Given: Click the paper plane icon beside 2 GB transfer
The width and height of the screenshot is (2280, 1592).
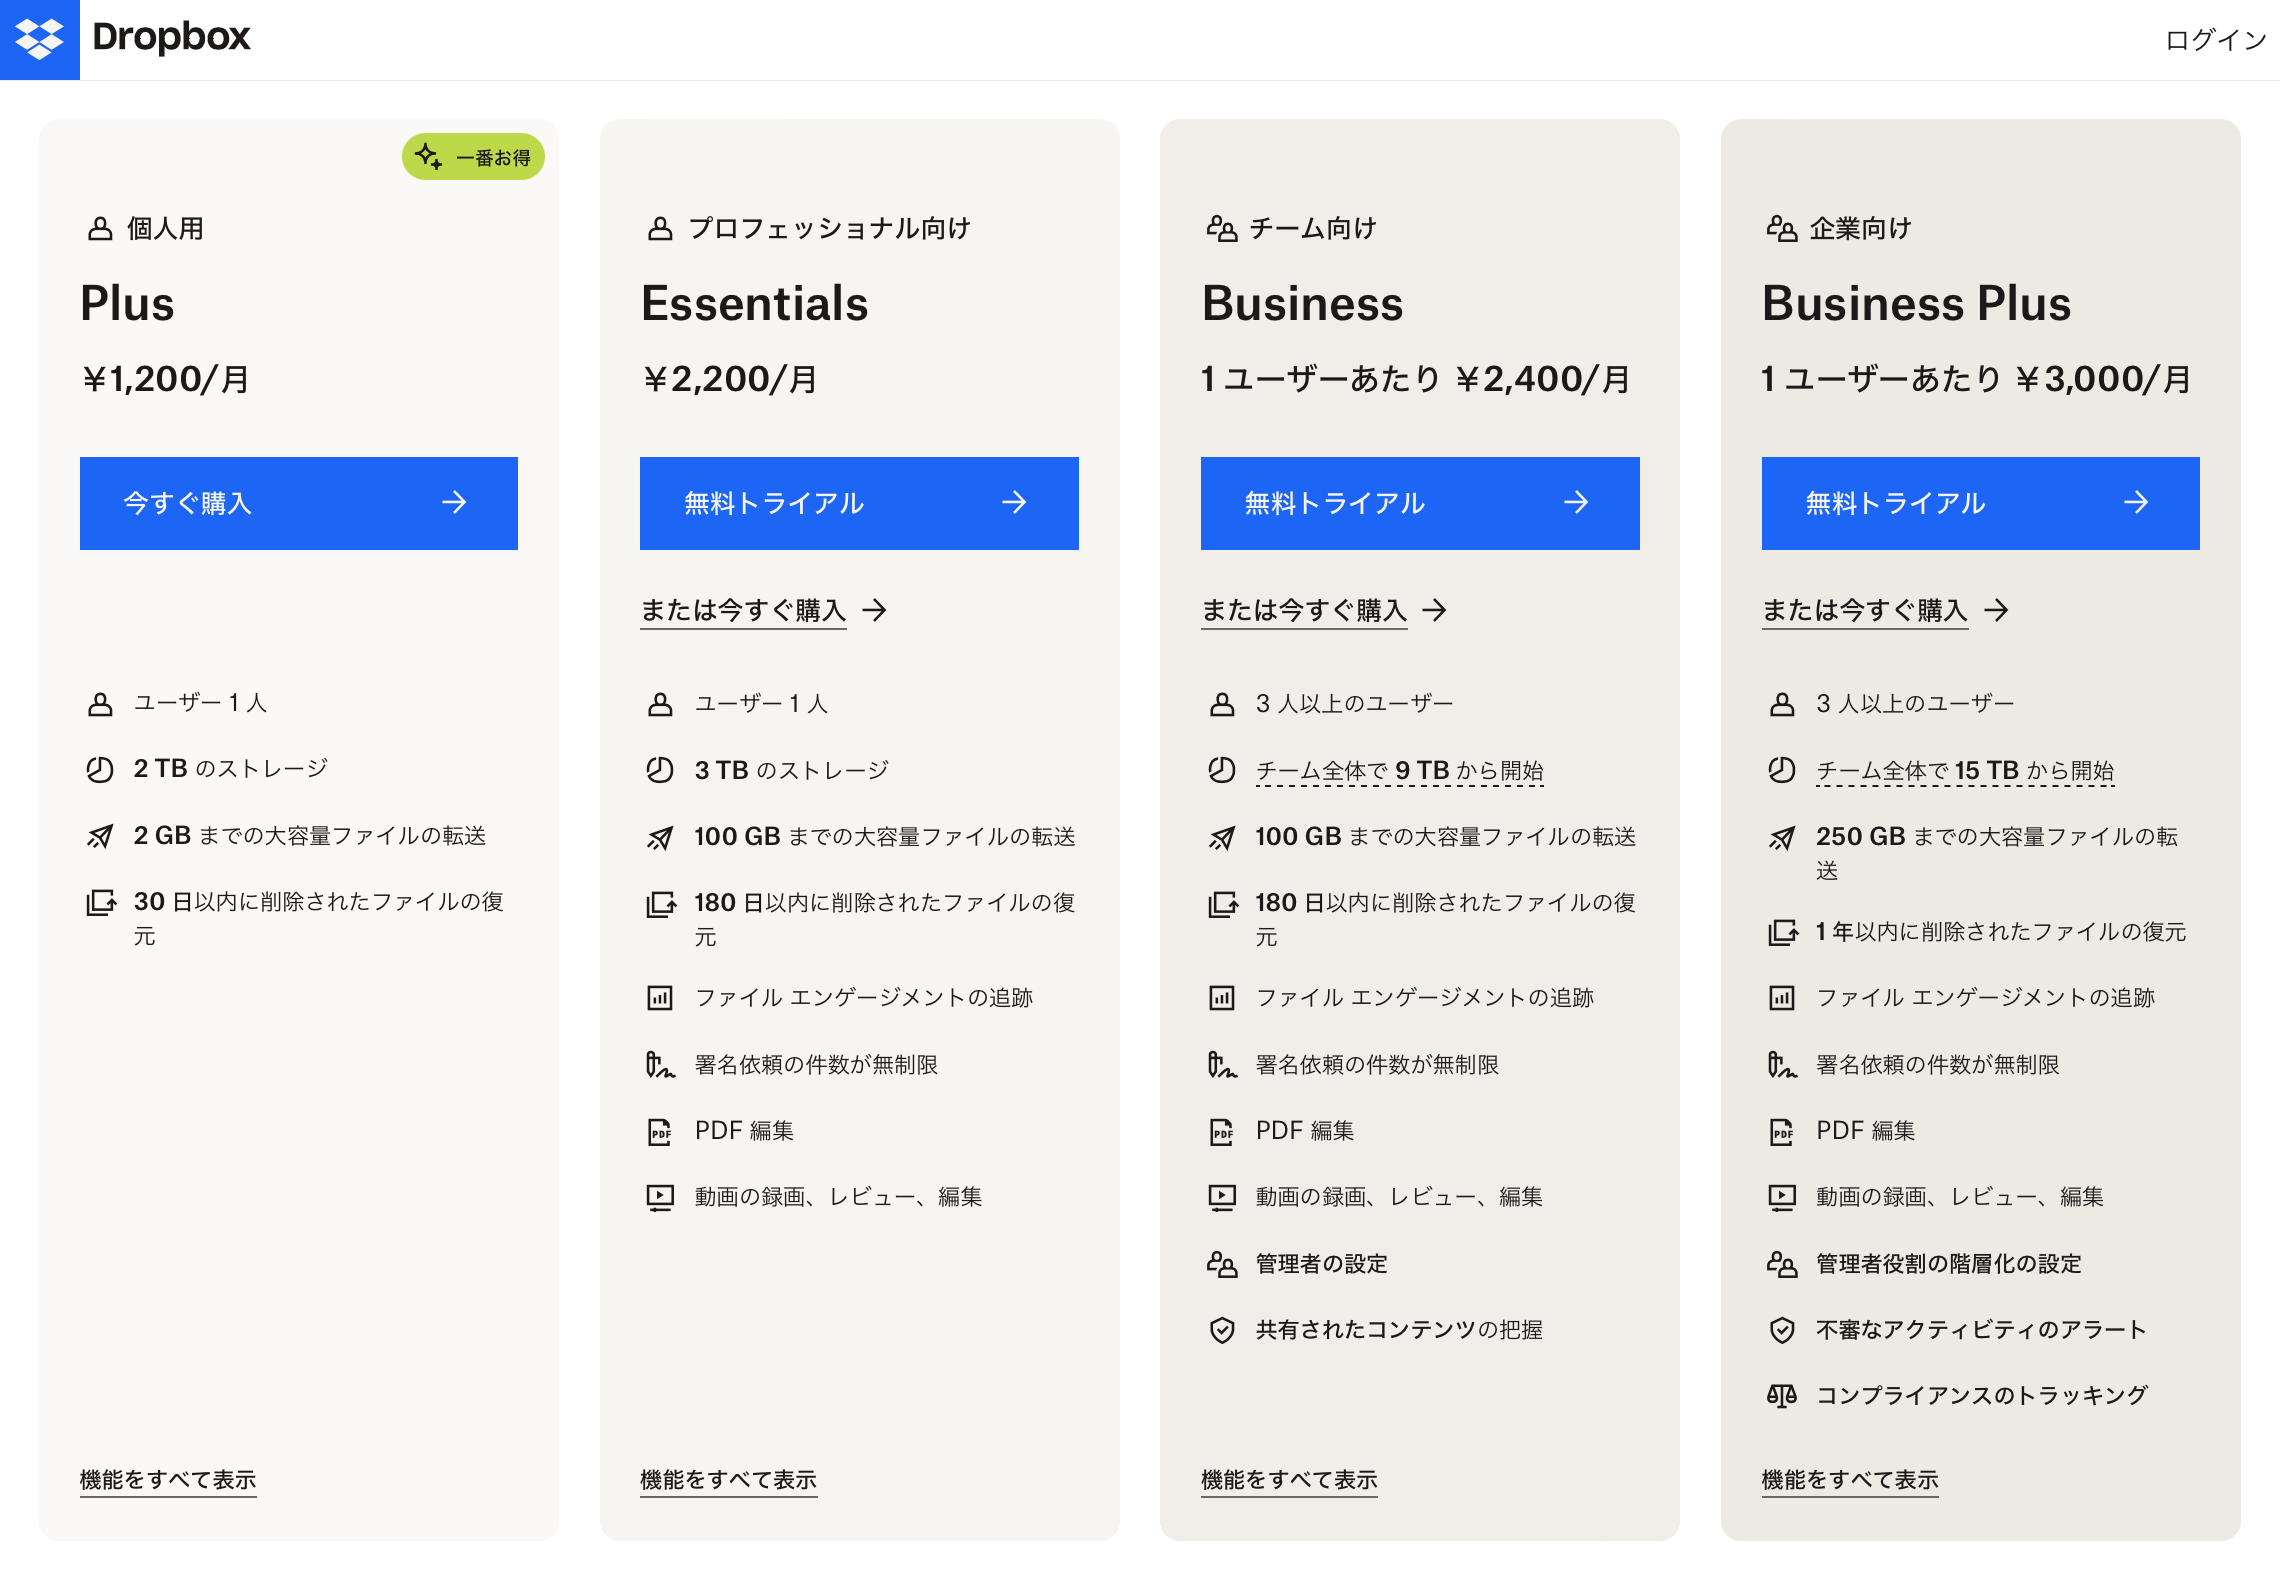Looking at the screenshot, I should [100, 836].
